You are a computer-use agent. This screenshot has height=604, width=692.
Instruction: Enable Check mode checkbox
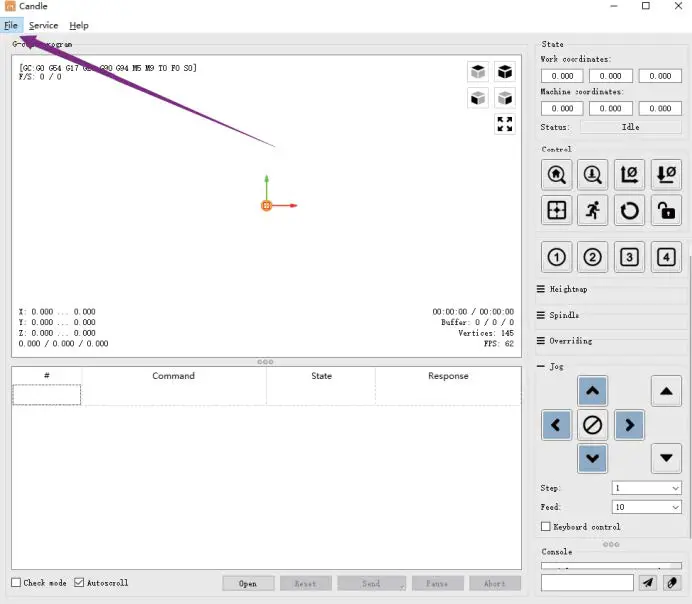16,583
